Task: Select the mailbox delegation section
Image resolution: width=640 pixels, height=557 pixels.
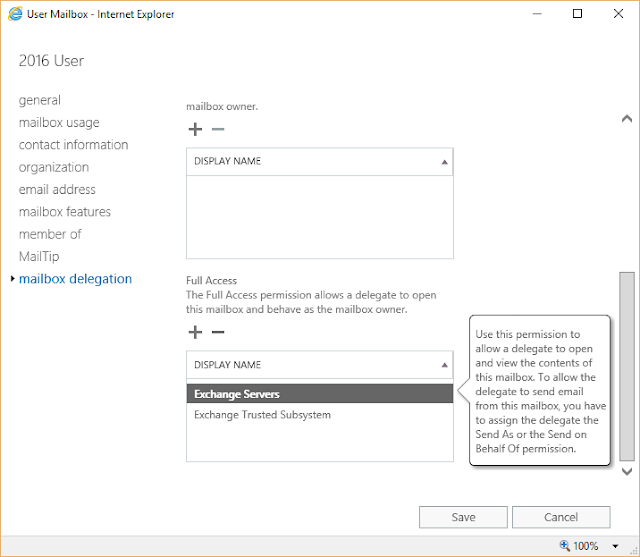Action: tap(76, 279)
